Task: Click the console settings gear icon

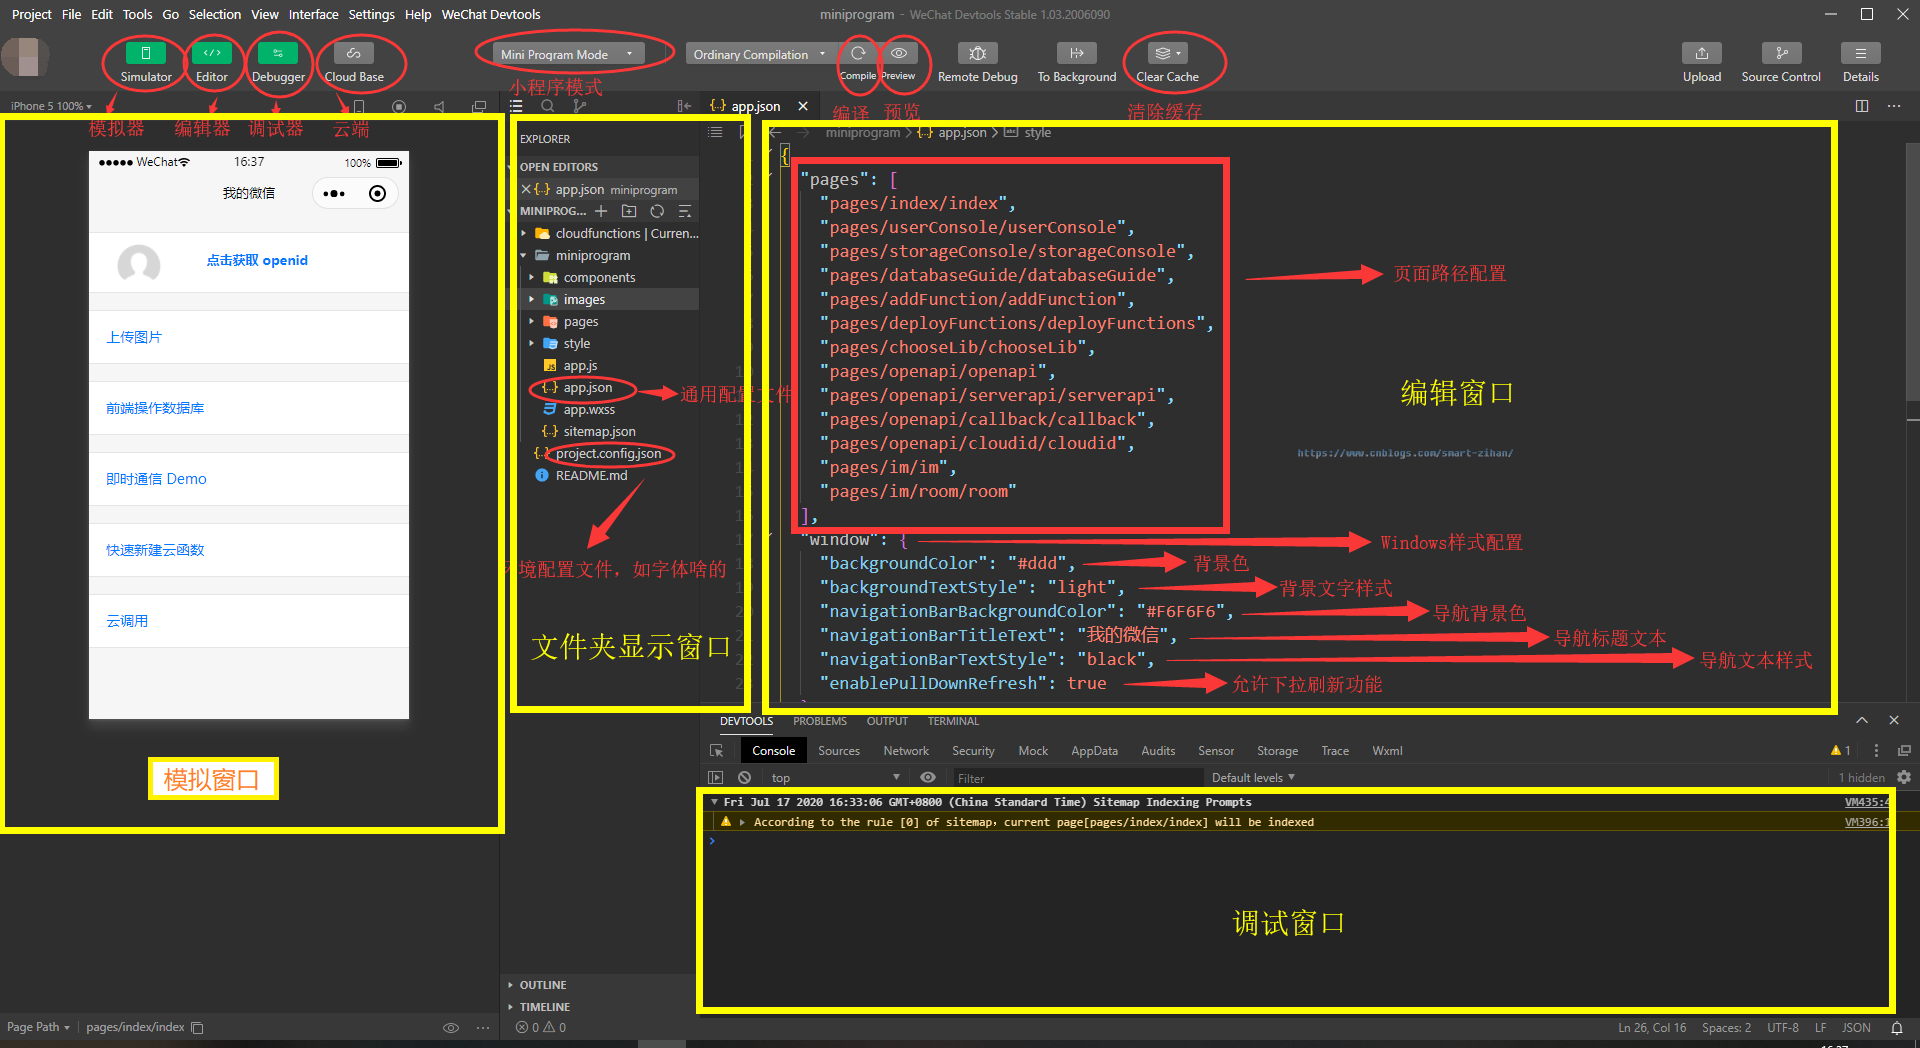Action: (x=1904, y=777)
